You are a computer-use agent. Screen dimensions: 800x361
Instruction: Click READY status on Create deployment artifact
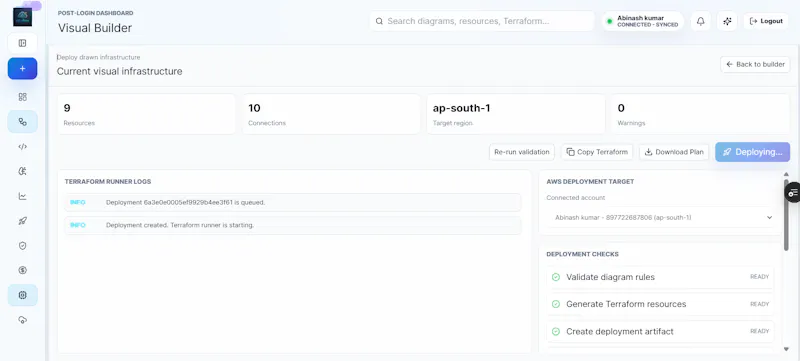pos(759,331)
